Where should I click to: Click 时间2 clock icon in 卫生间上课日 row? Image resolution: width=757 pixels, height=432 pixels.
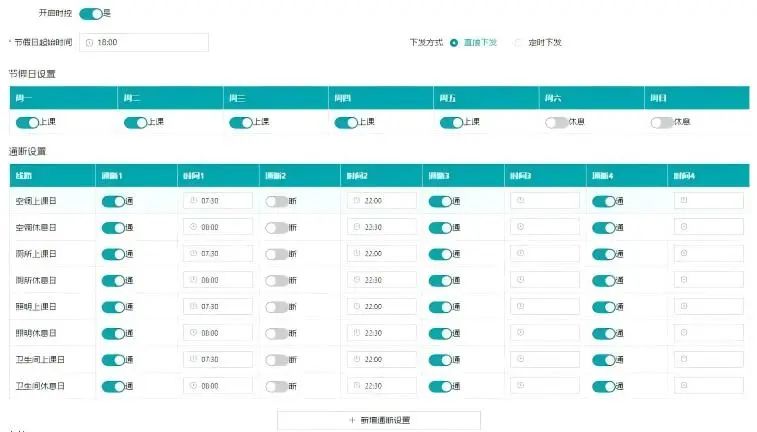point(357,359)
